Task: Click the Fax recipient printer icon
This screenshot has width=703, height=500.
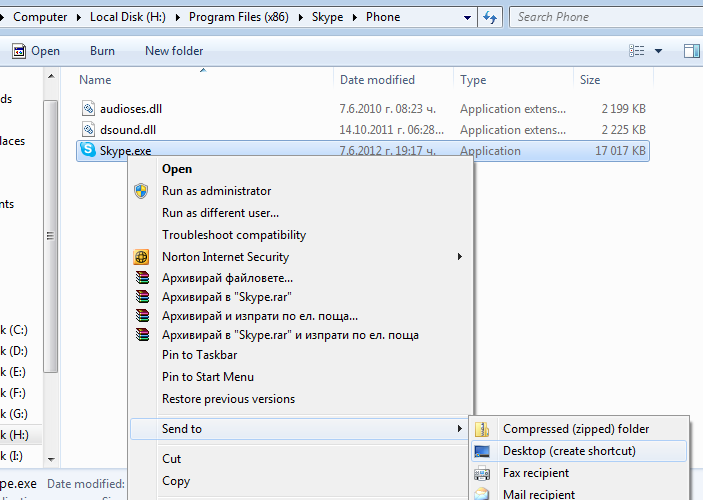Action: 482,473
